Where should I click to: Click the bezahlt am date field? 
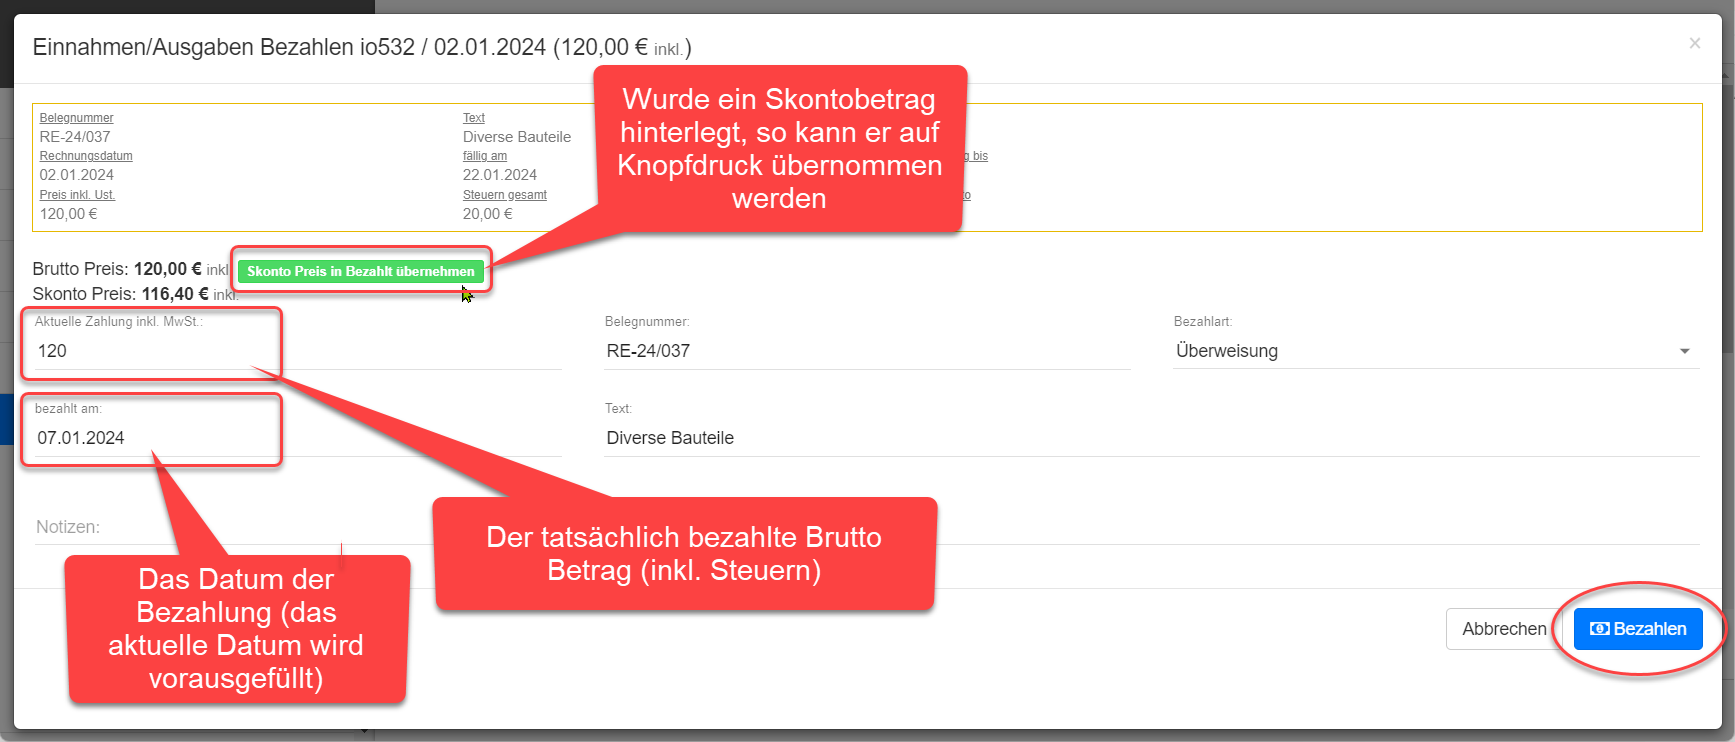coord(150,438)
